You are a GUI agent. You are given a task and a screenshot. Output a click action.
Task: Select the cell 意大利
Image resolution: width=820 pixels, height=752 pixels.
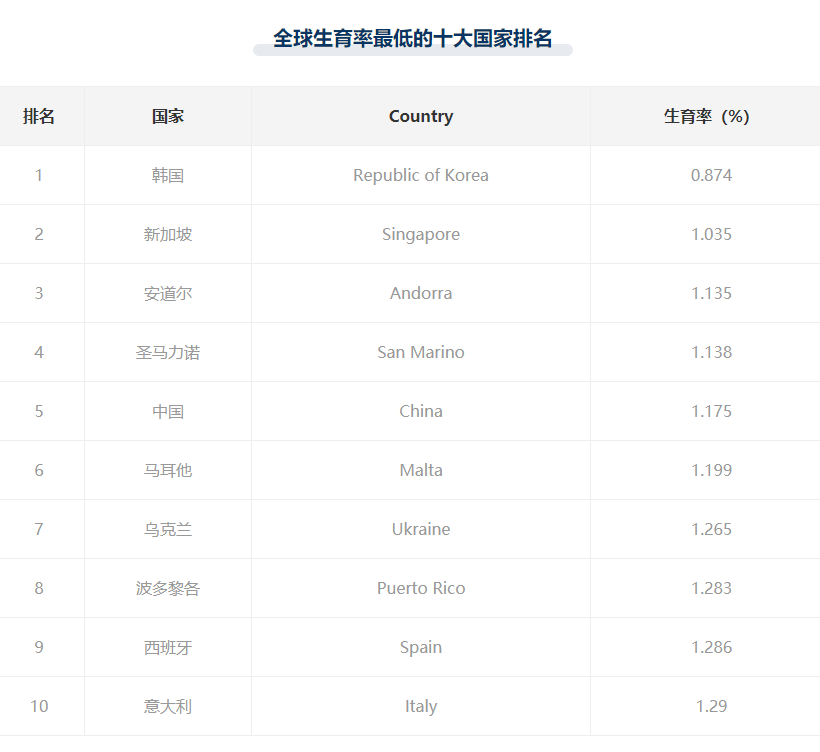click(168, 707)
